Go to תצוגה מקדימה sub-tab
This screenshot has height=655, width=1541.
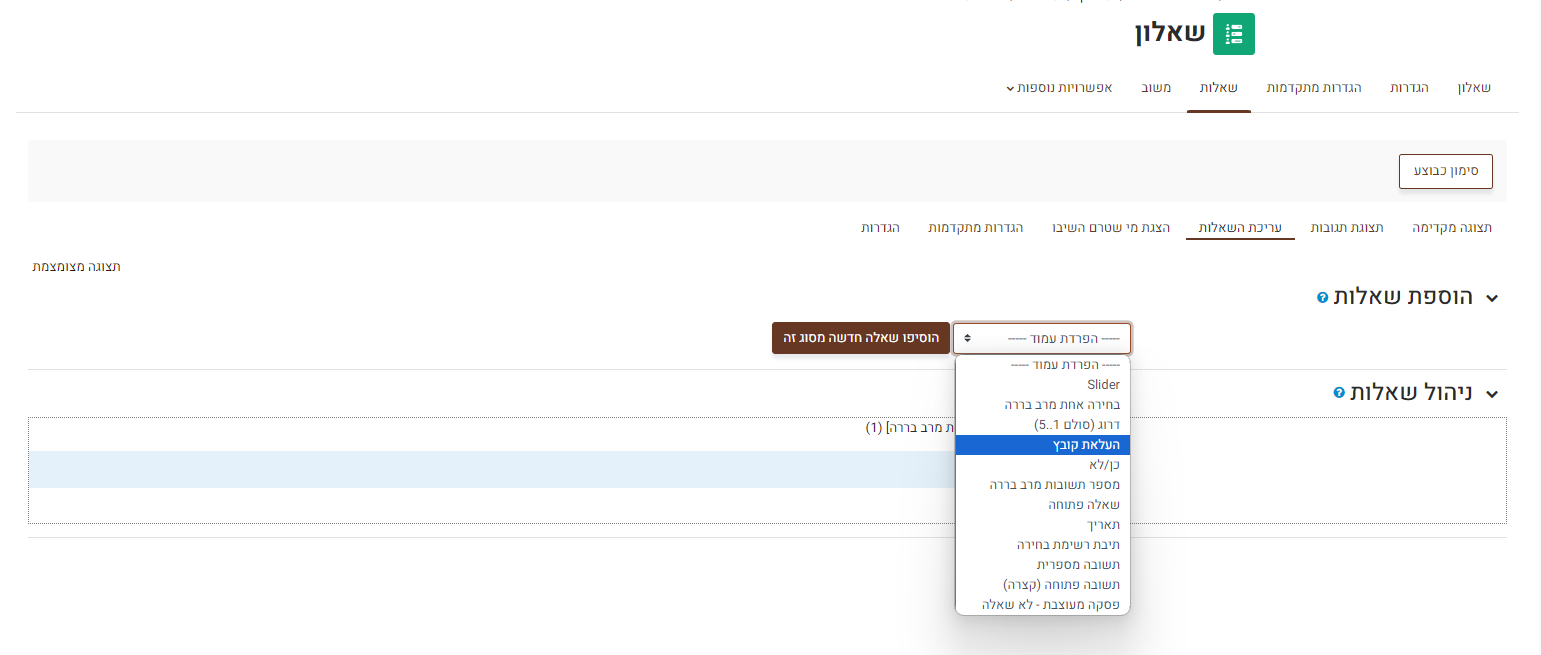[x=1452, y=228]
